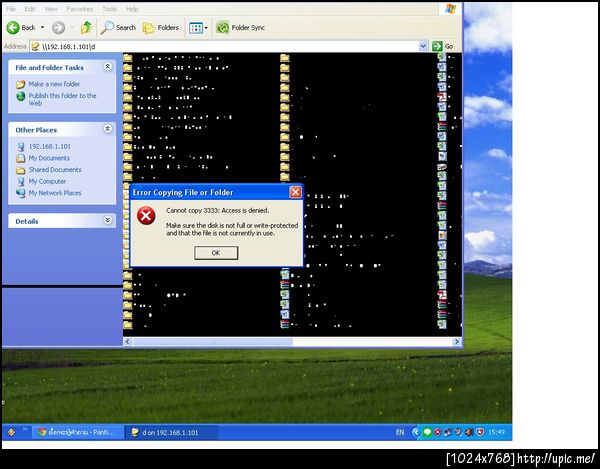Switch to 'd on 192.168.1.101' taskbar button
600x469 pixels.
coord(171,432)
